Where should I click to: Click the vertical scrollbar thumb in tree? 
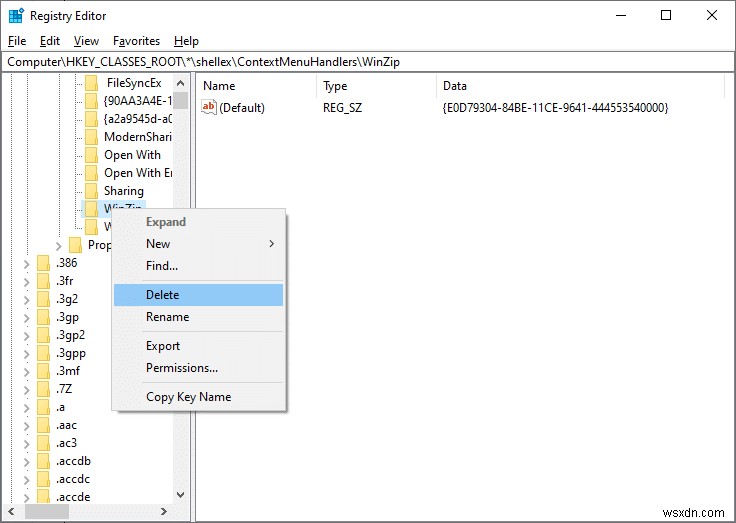[x=180, y=100]
